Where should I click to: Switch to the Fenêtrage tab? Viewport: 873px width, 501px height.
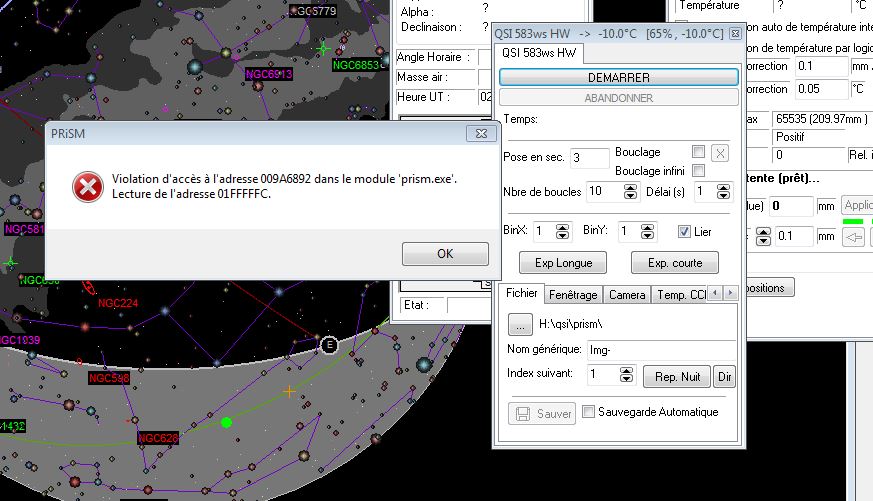(x=573, y=295)
